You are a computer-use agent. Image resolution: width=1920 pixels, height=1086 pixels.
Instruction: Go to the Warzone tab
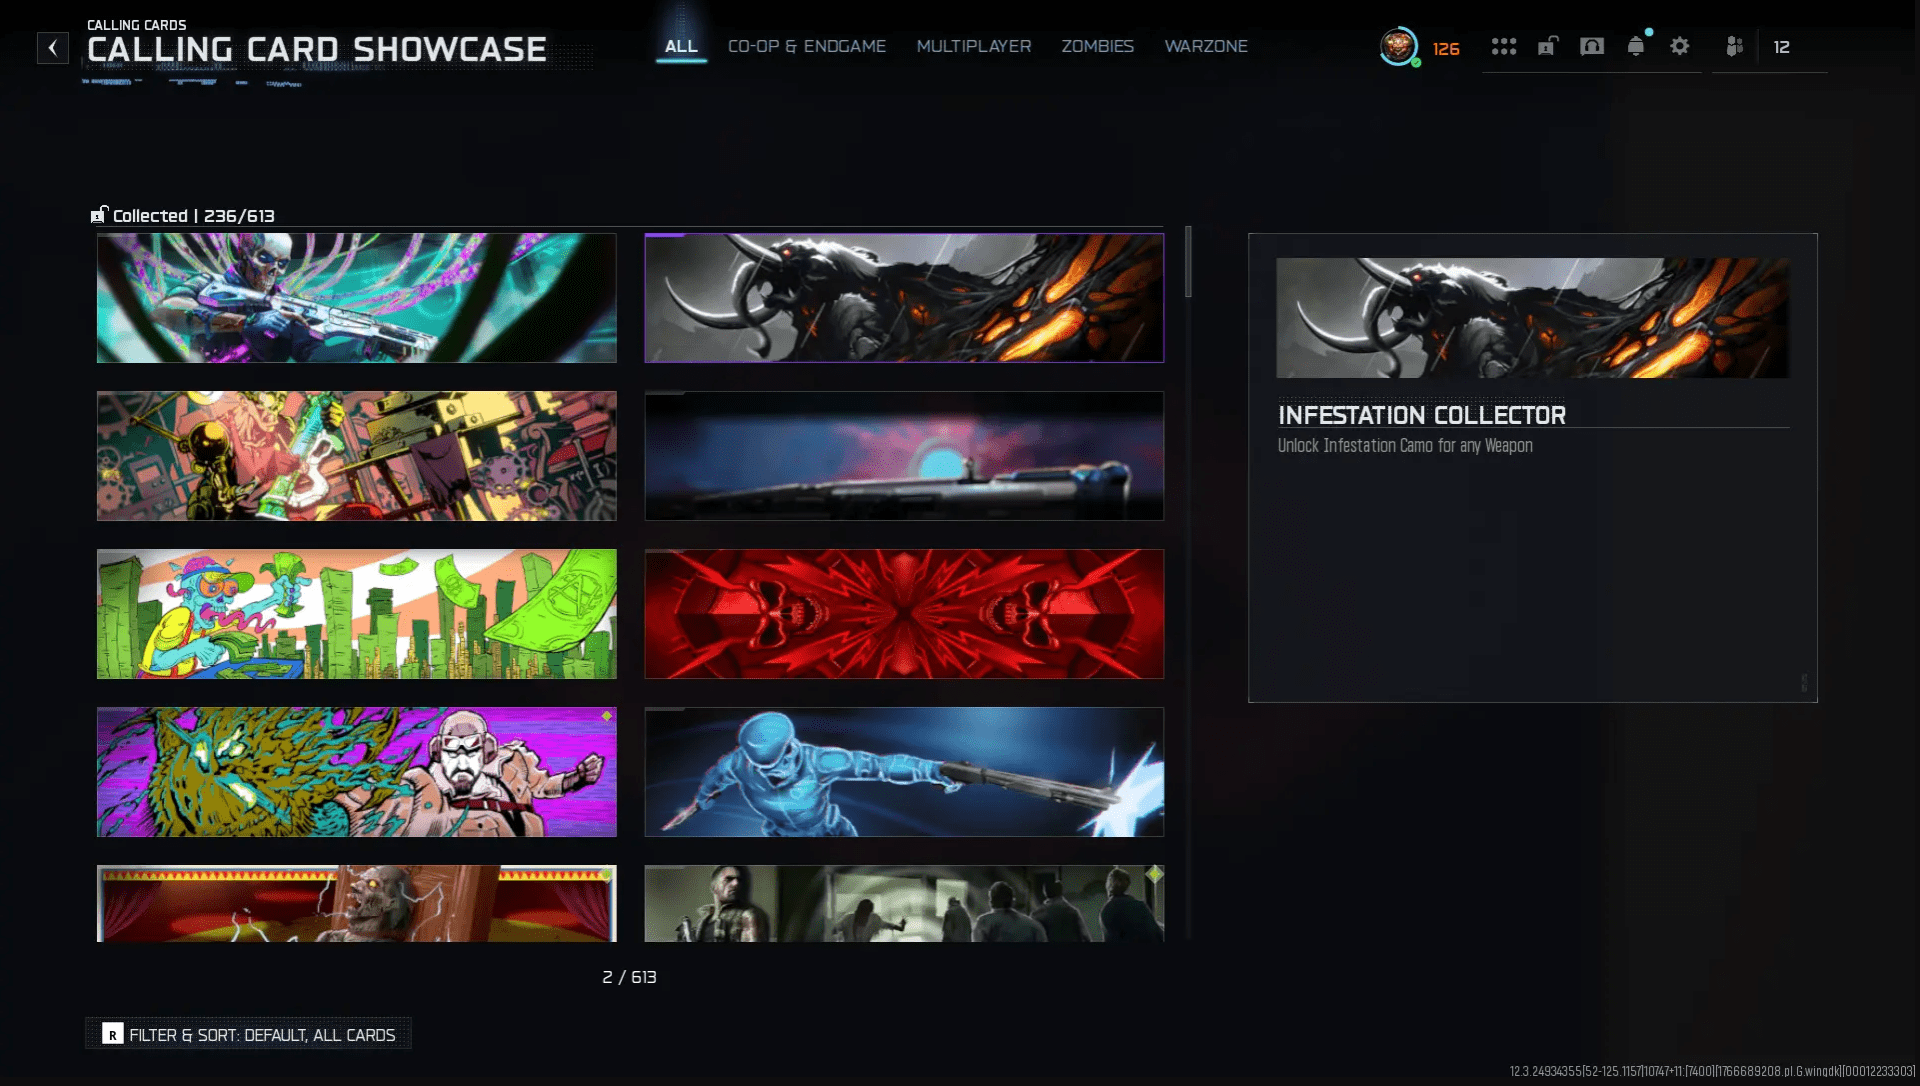point(1205,47)
